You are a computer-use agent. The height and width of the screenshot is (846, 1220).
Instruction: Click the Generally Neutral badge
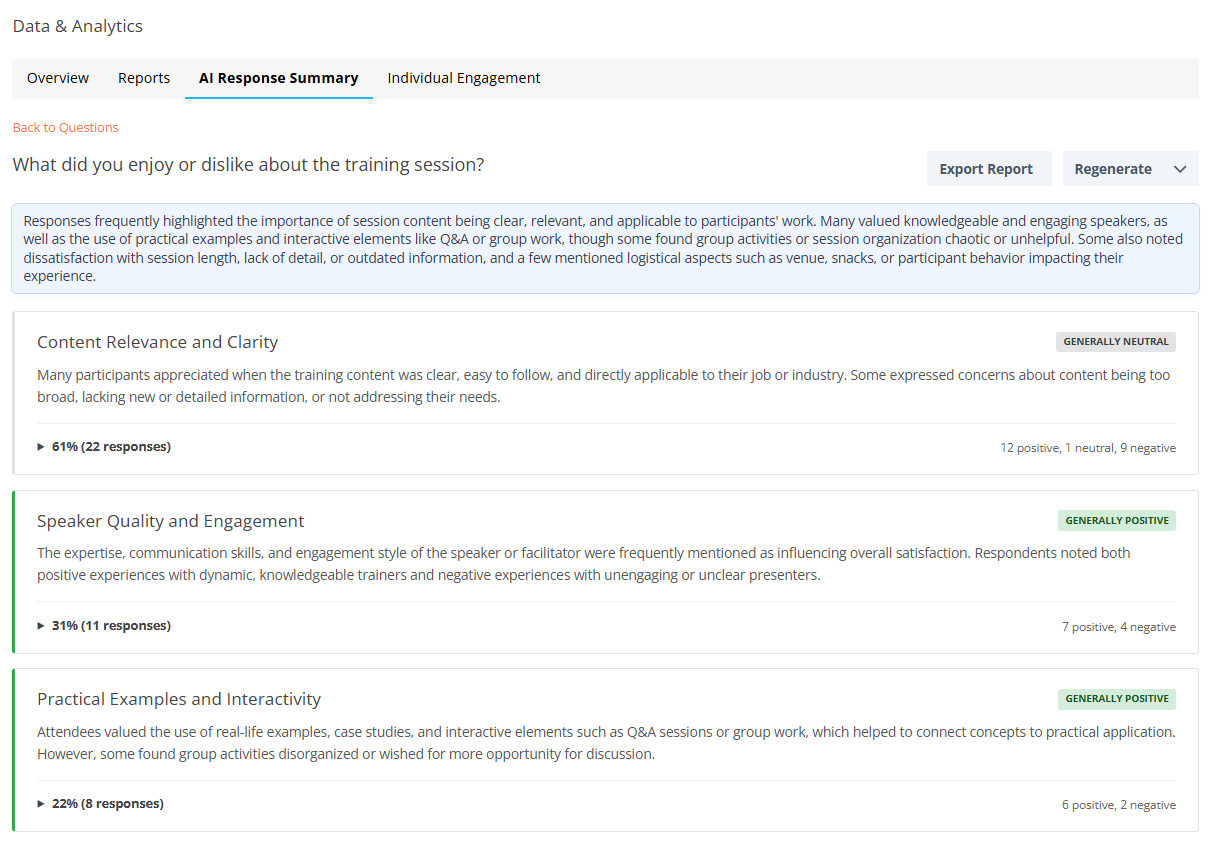[x=1116, y=342]
